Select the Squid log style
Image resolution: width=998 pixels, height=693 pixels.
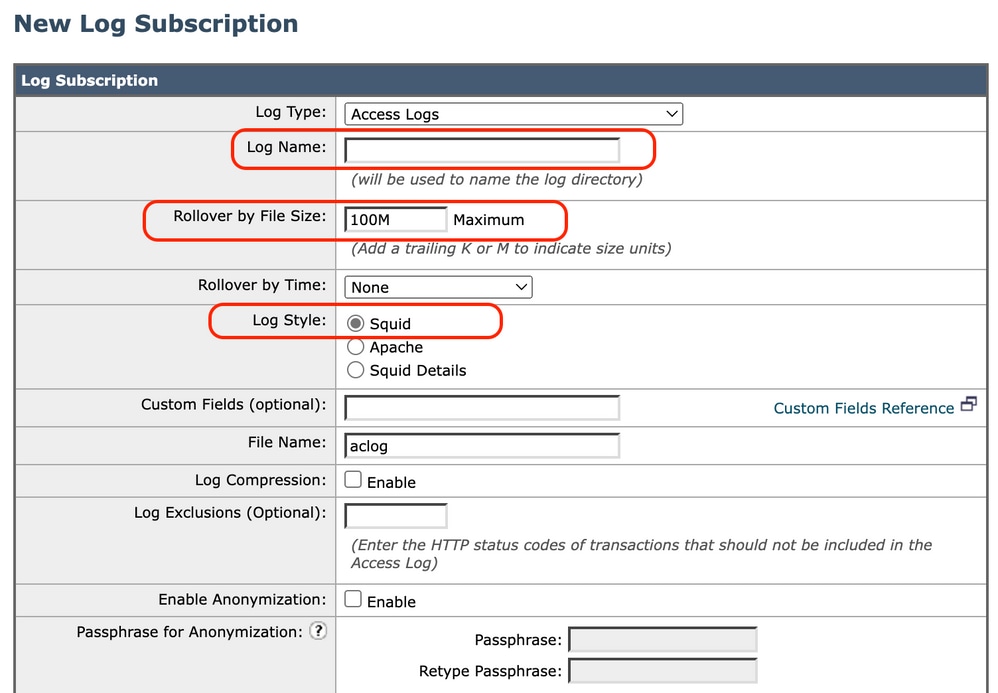click(x=355, y=323)
